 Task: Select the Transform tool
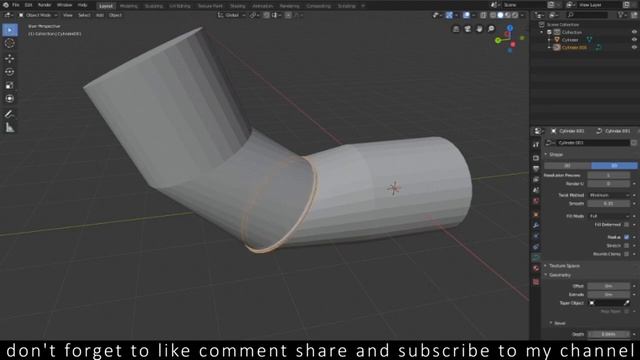coord(10,99)
